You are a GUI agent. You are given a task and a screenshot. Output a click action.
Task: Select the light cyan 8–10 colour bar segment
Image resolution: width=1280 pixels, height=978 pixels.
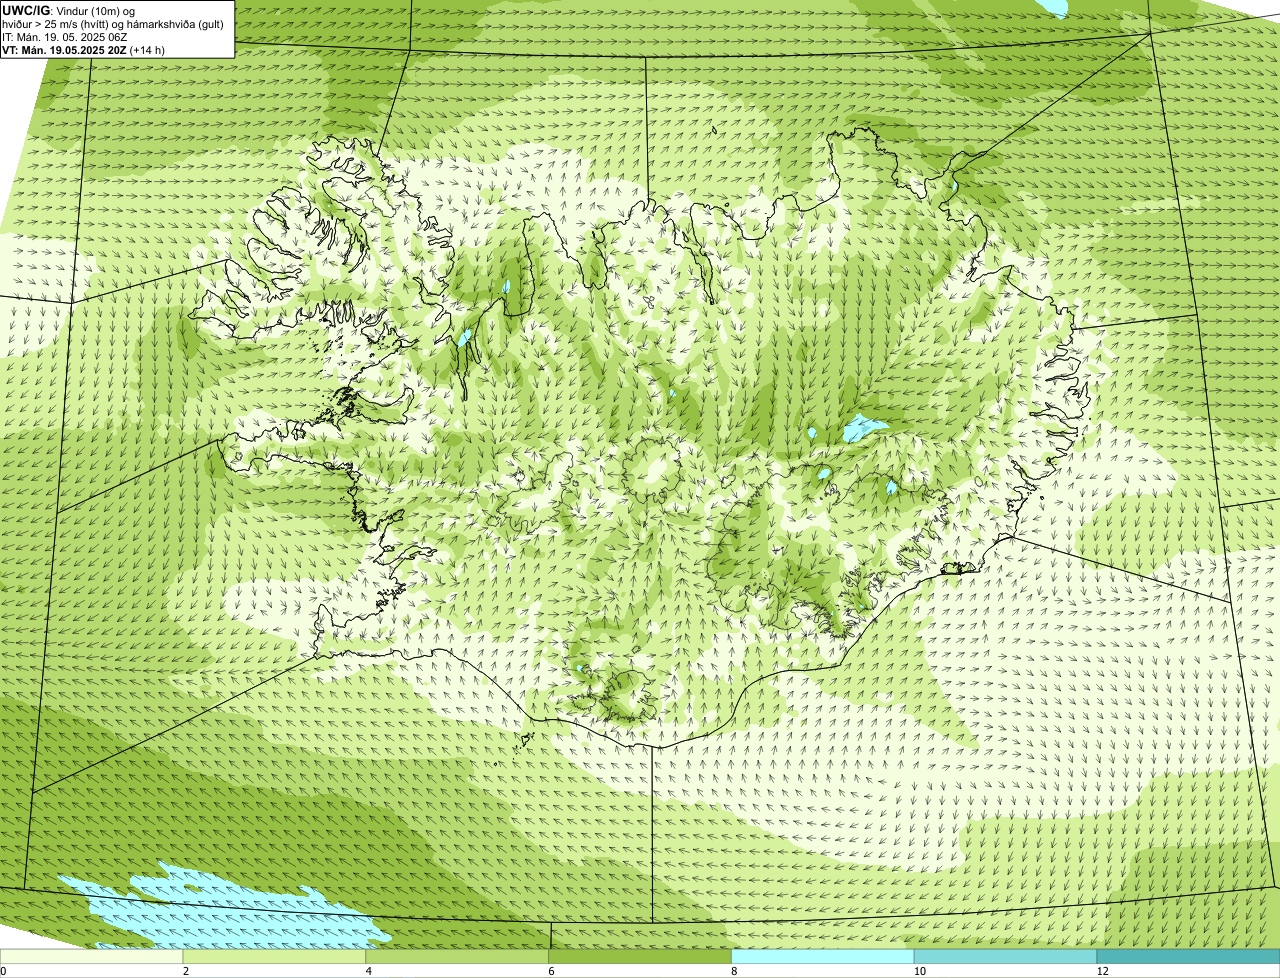point(824,956)
